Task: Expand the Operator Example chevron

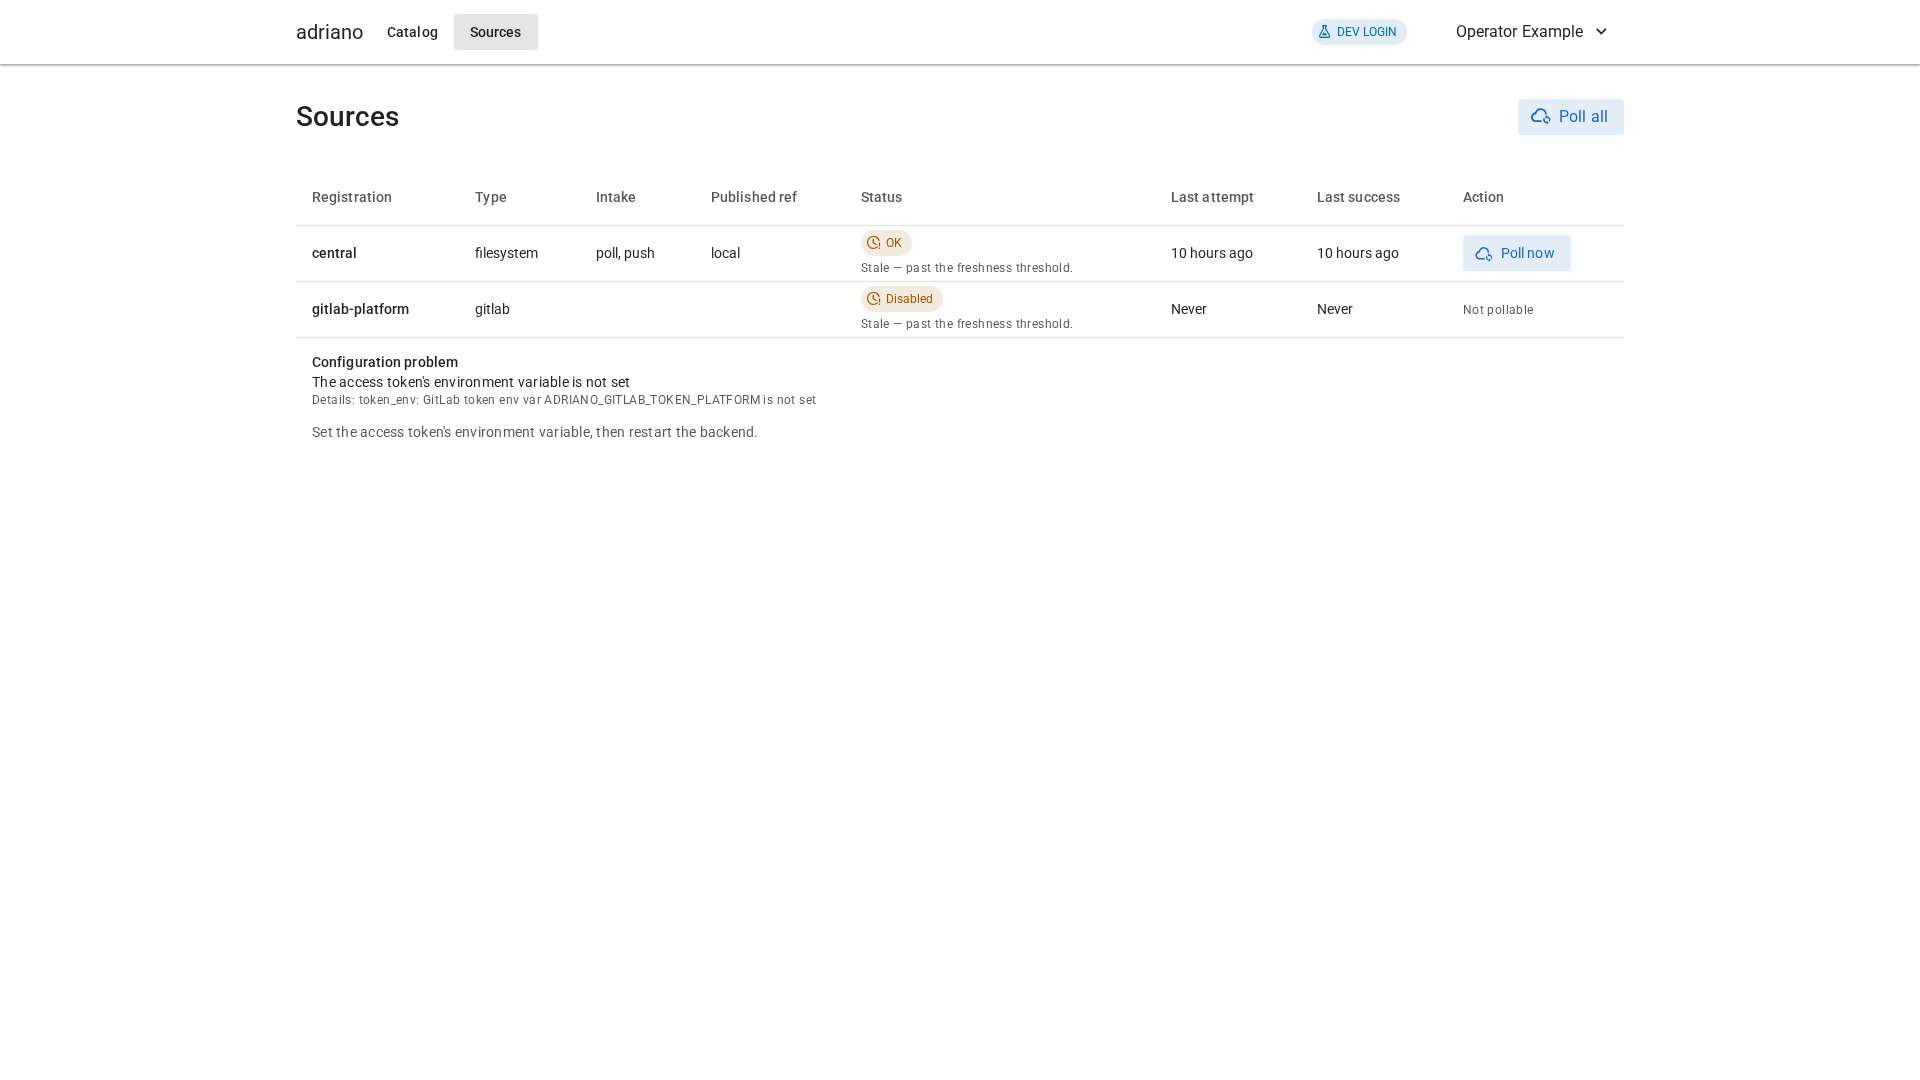Action: [1601, 32]
